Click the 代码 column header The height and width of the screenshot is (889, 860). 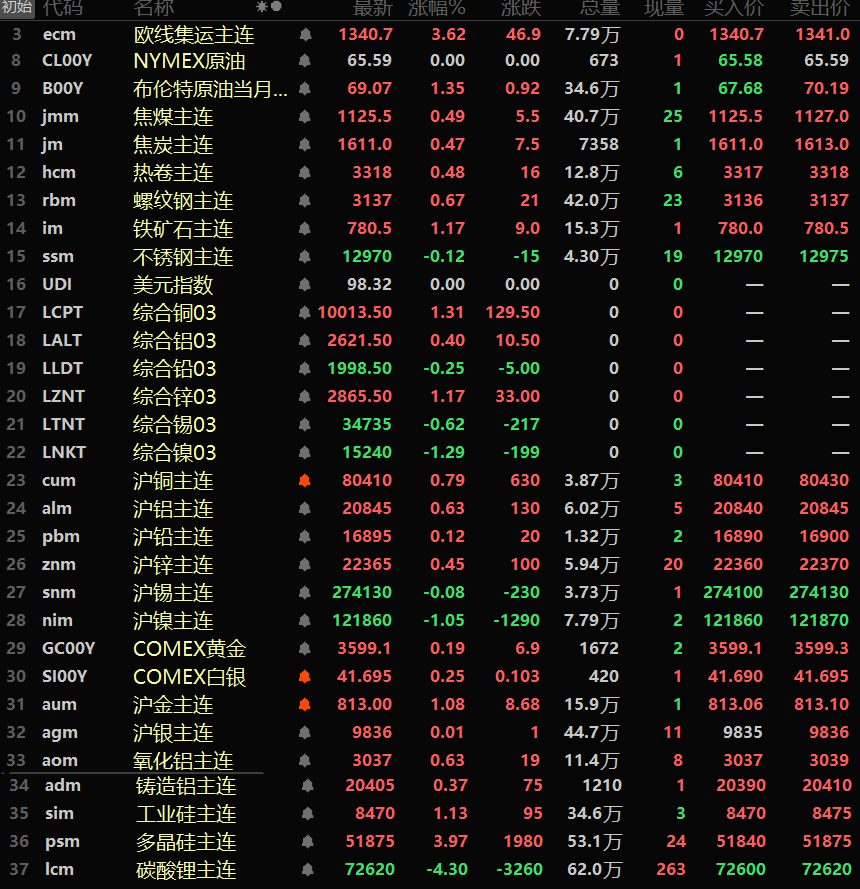pyautogui.click(x=62, y=8)
